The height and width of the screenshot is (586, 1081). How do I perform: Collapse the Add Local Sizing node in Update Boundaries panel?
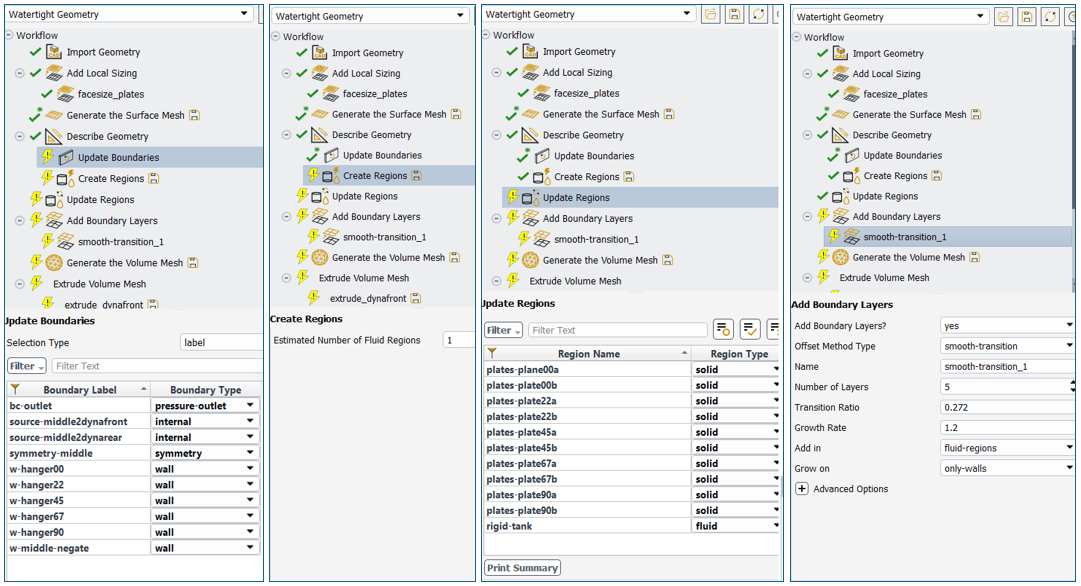tap(19, 73)
